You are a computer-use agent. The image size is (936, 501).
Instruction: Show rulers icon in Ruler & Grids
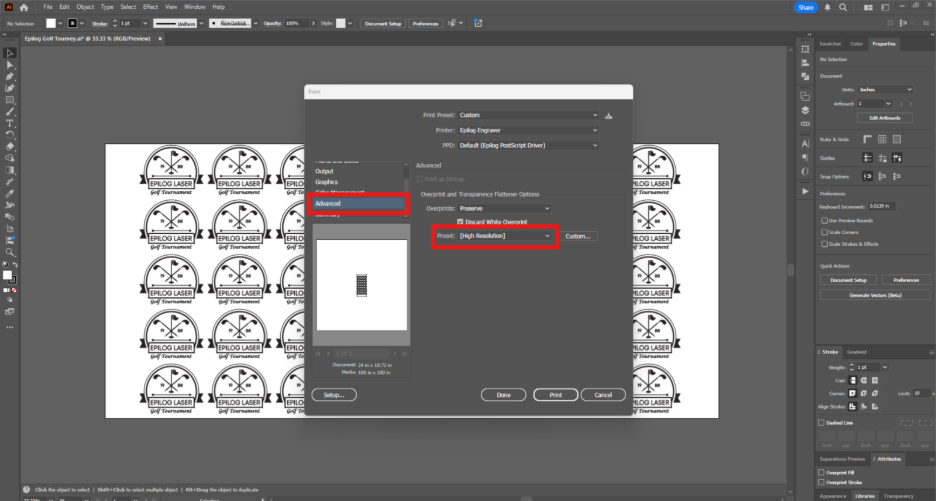pos(867,139)
